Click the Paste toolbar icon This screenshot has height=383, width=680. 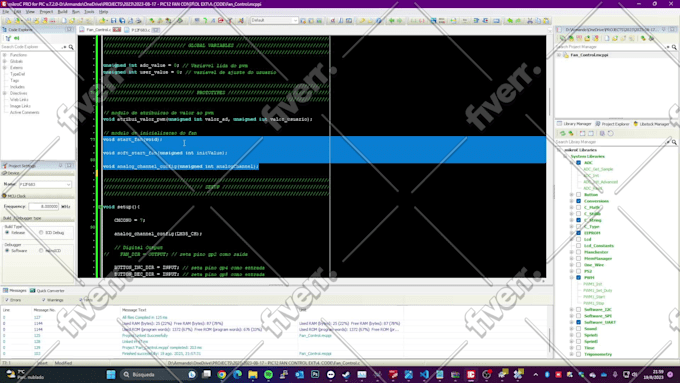pyautogui.click(x=546, y=20)
